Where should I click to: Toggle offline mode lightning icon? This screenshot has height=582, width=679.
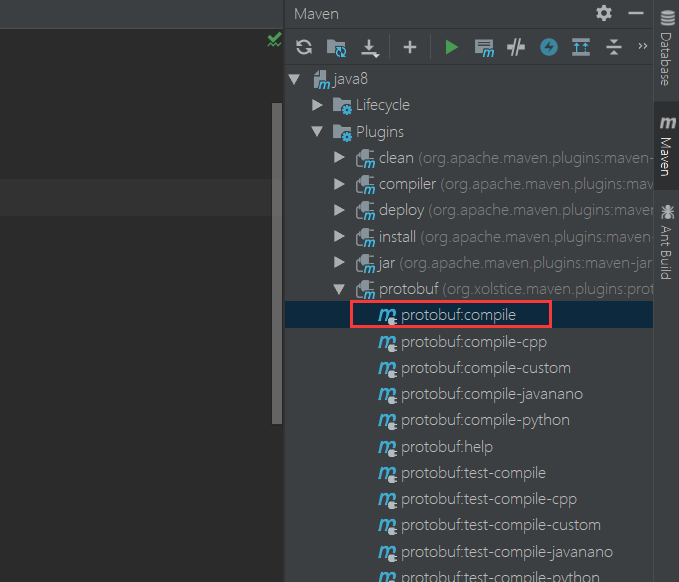pos(549,47)
